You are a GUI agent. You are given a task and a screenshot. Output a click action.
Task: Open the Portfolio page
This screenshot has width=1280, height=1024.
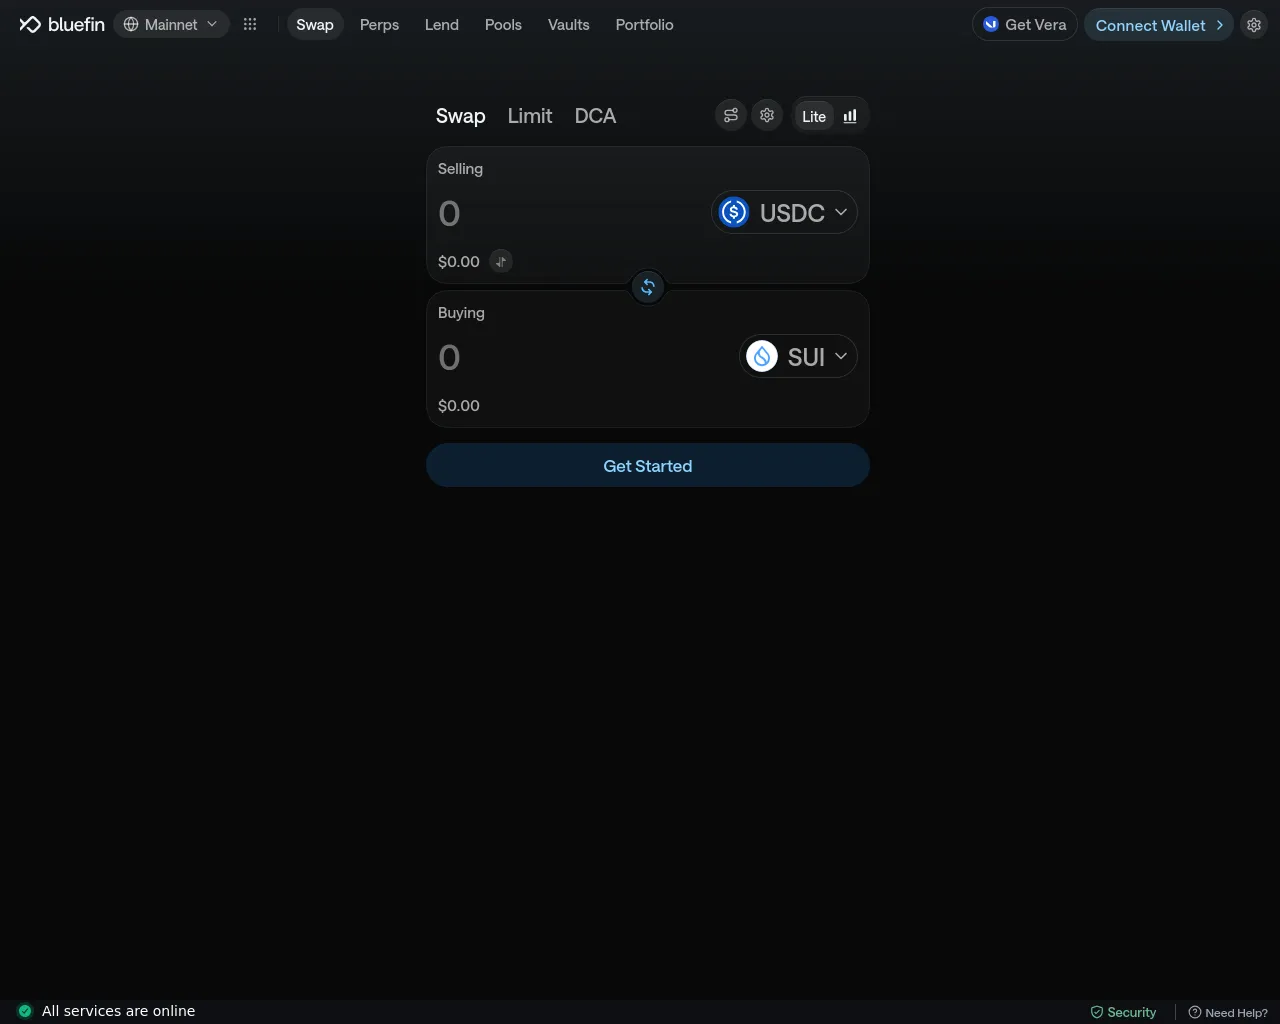(644, 24)
